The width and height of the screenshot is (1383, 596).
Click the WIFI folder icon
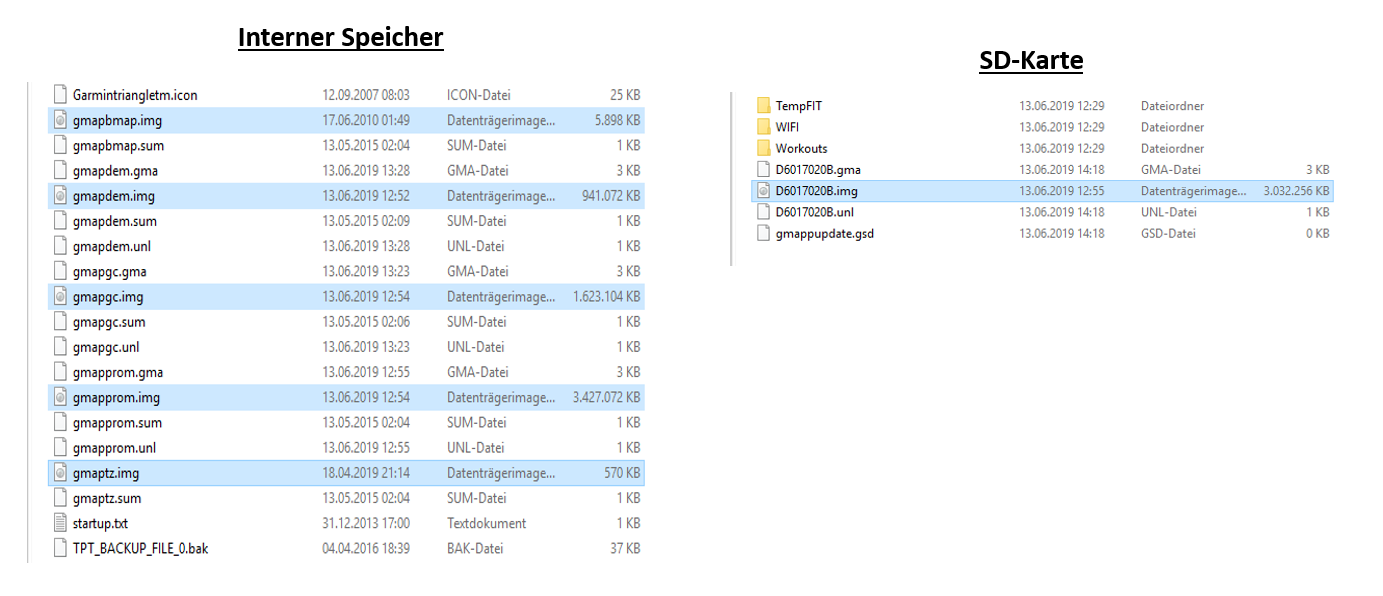click(x=764, y=127)
